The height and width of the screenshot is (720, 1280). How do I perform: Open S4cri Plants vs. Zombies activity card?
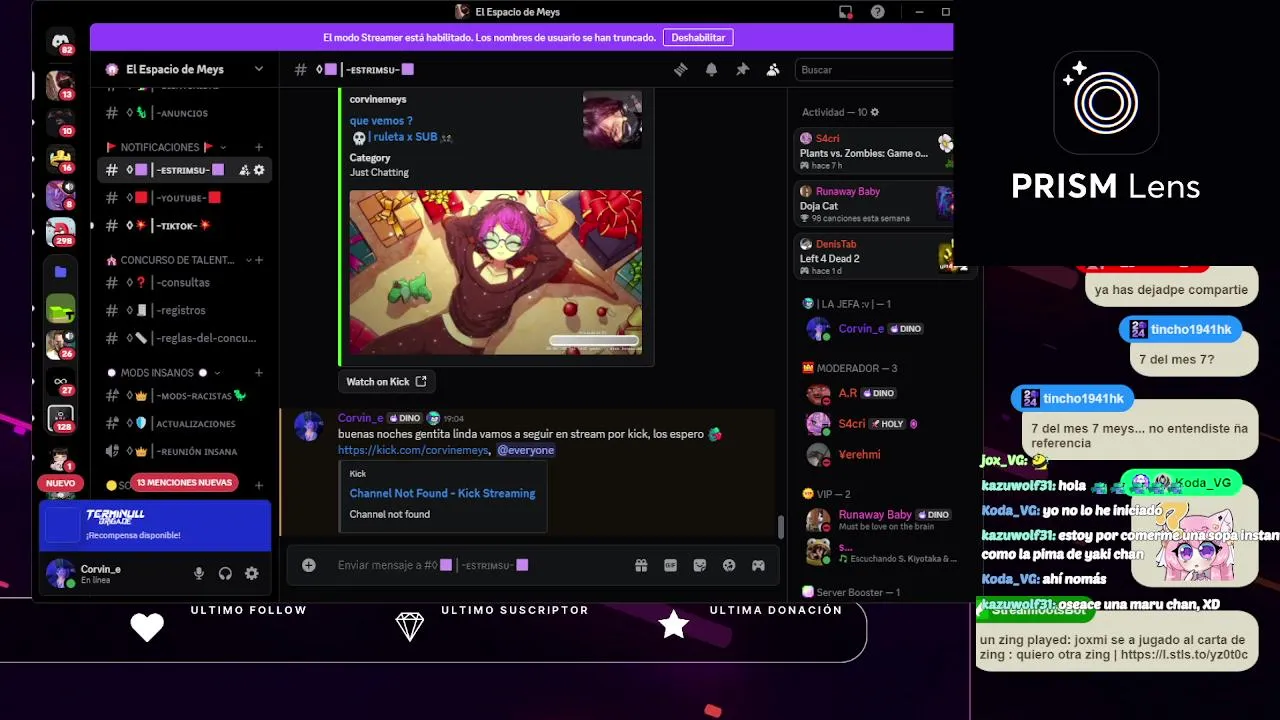click(876, 151)
